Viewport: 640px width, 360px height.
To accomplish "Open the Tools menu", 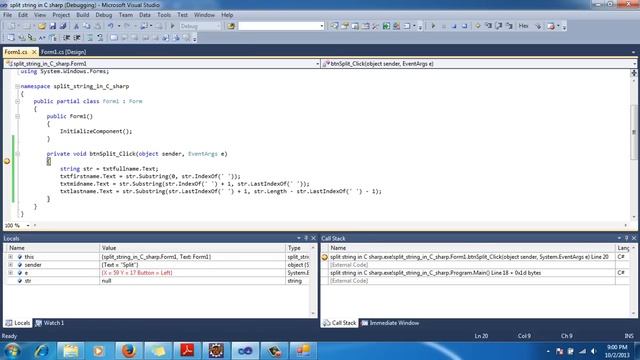I will 164,15.
